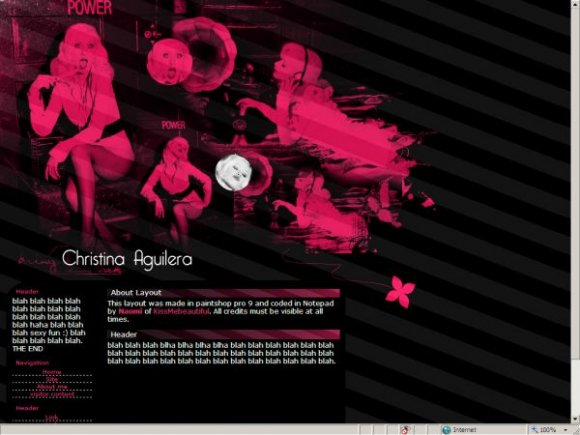Image resolution: width=580 pixels, height=435 pixels.
Task: Click the Navigation sidebar heading
Action: (x=32, y=363)
